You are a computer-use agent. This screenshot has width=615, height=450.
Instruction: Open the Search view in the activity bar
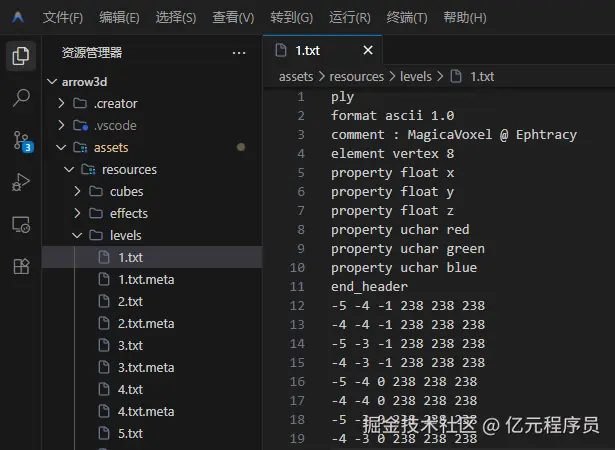pyautogui.click(x=21, y=98)
